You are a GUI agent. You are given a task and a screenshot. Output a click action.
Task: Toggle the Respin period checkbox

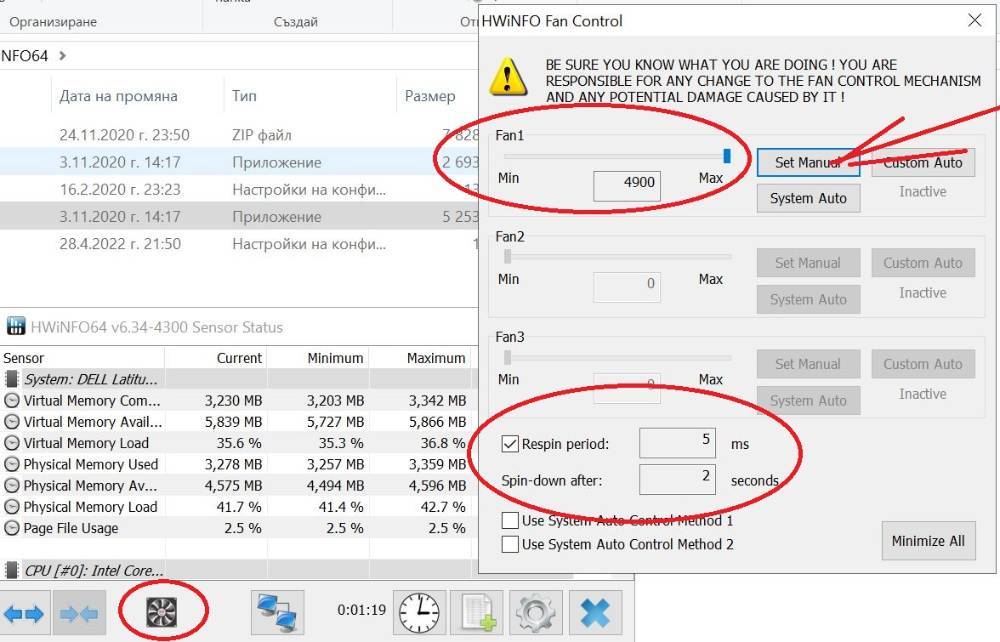pos(510,444)
